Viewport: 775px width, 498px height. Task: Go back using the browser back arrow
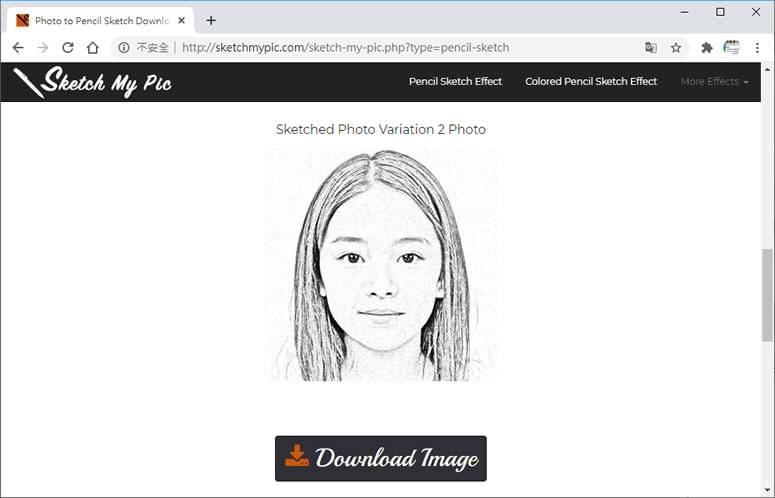18,47
